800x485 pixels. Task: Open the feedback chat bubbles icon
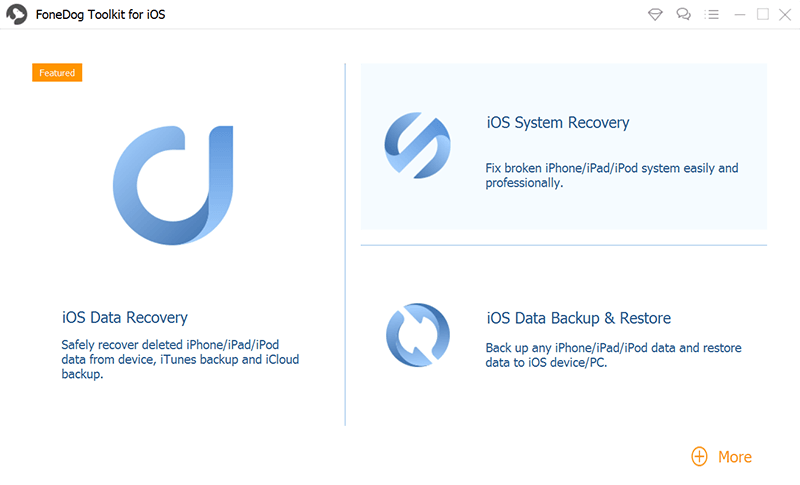683,14
